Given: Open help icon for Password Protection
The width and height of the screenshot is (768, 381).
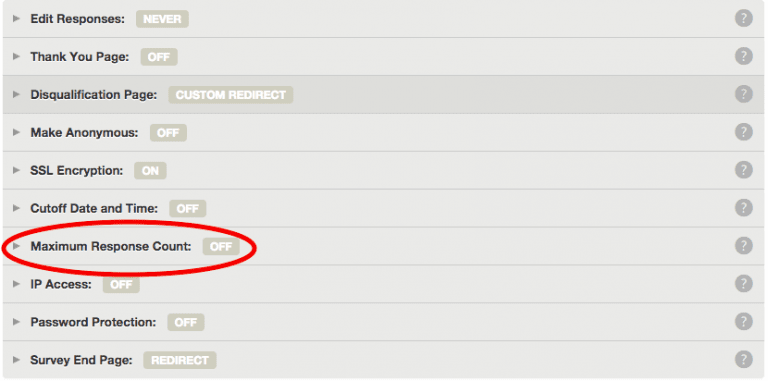Looking at the screenshot, I should (x=744, y=321).
